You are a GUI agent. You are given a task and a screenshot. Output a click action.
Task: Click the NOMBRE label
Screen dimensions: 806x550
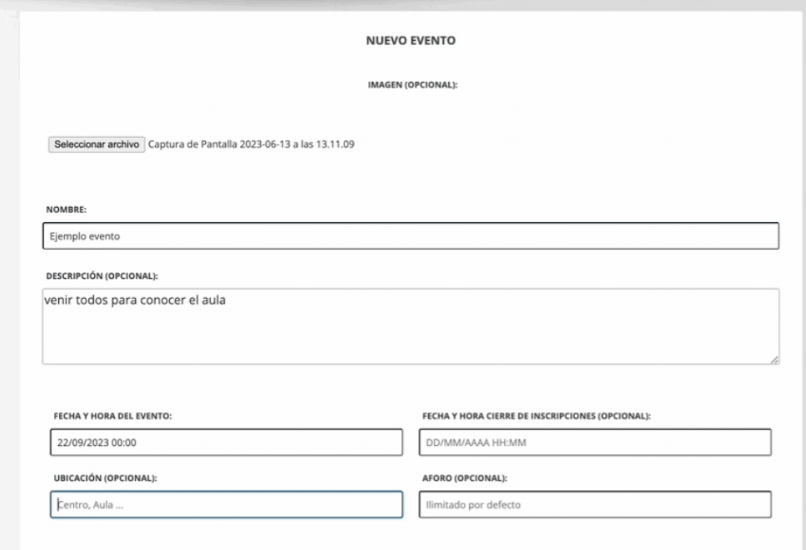66,210
